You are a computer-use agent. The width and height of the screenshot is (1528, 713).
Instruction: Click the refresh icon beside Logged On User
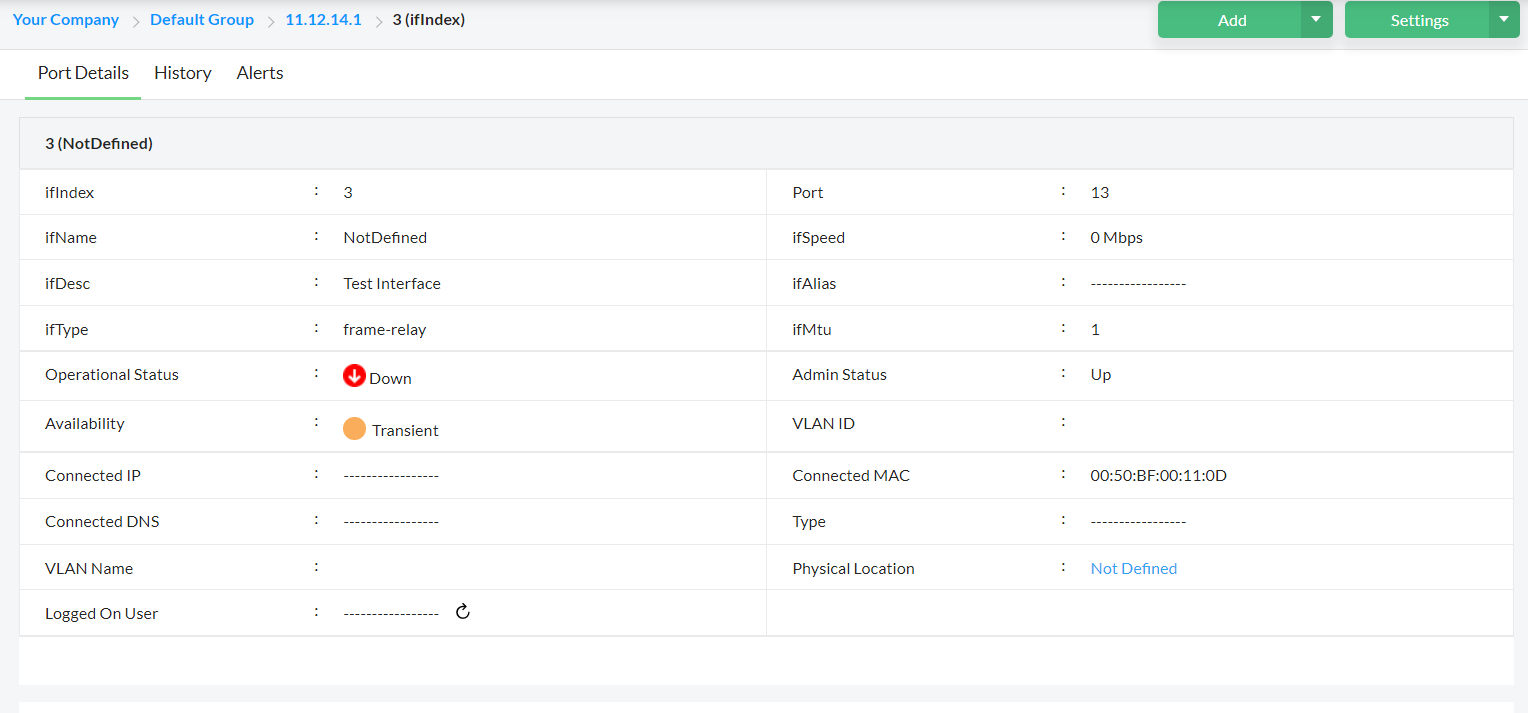463,612
